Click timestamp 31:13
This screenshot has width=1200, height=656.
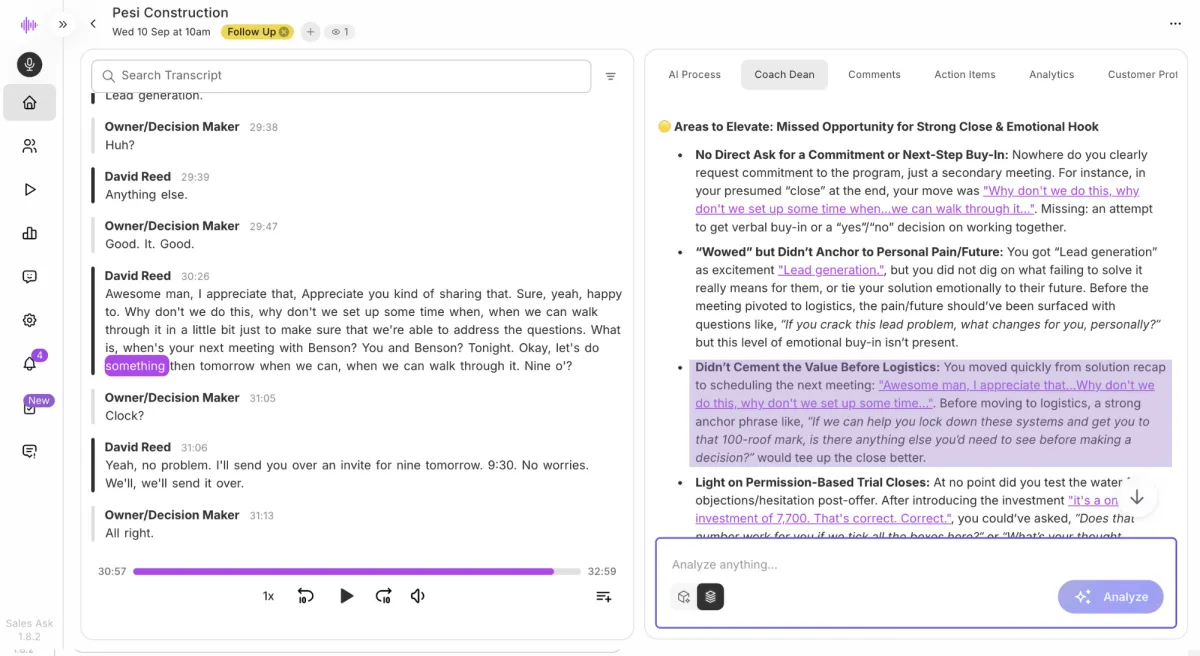[263, 515]
